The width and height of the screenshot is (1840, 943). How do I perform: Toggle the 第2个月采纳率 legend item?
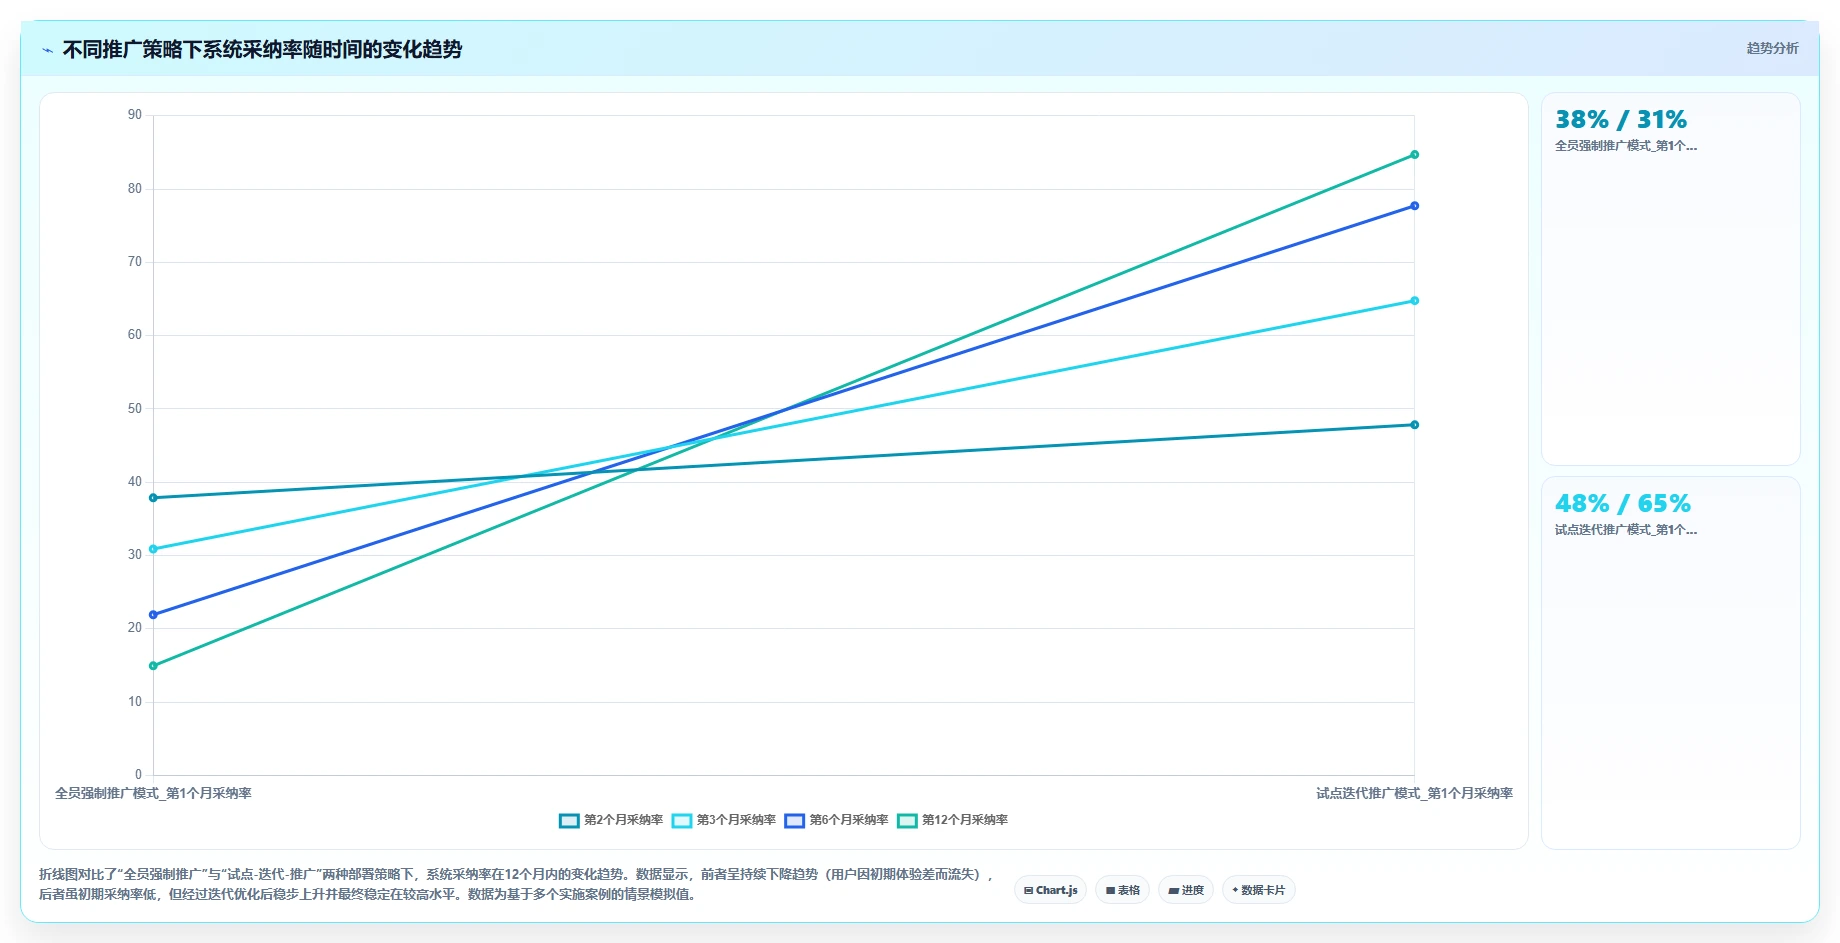click(611, 820)
